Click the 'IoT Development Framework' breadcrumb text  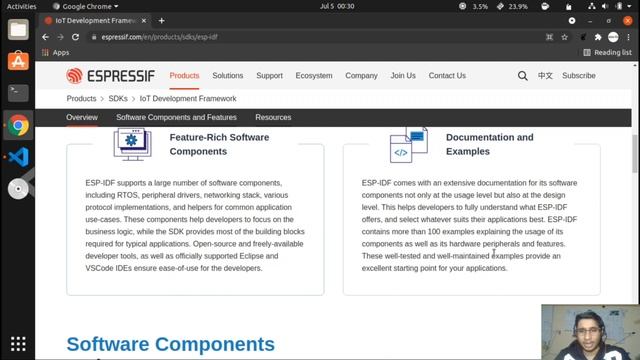pyautogui.click(x=188, y=98)
